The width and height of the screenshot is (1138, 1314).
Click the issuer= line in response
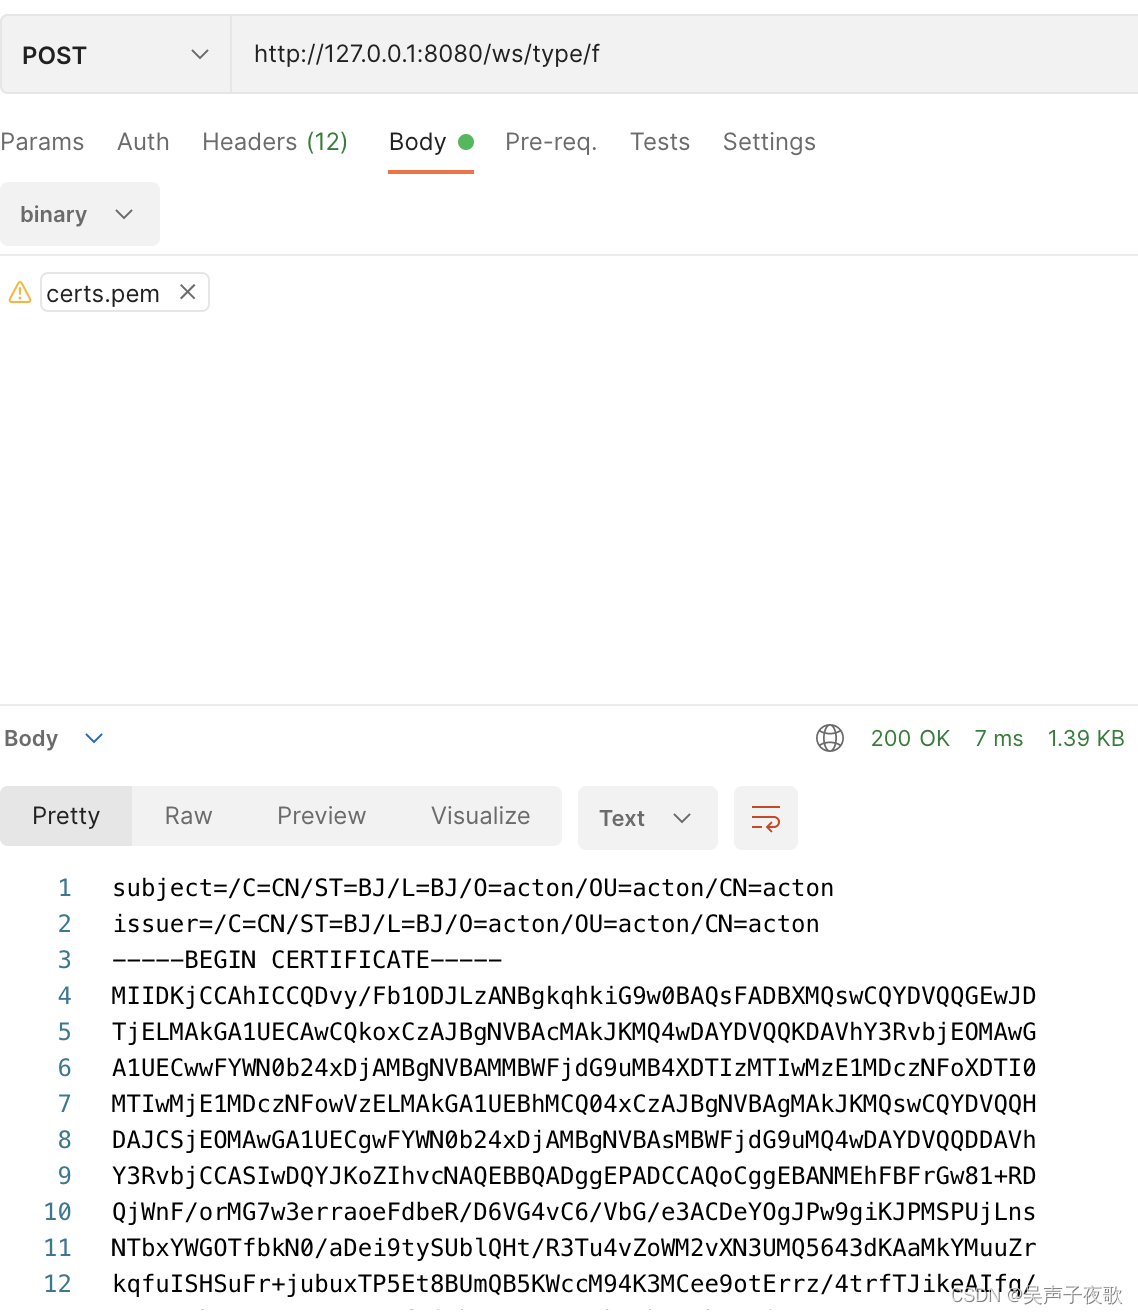466,924
